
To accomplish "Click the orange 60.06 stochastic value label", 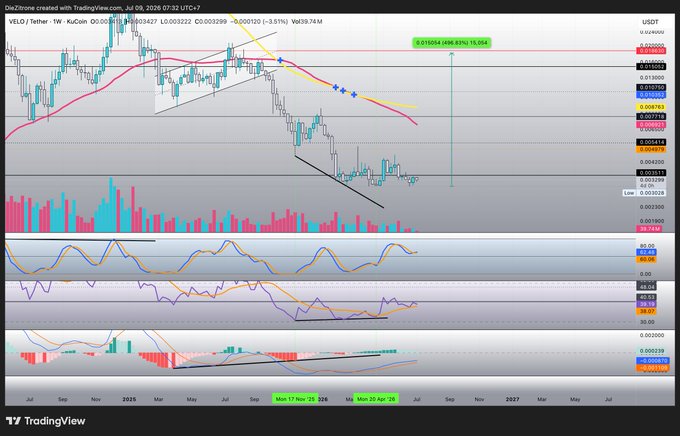I will click(x=647, y=259).
